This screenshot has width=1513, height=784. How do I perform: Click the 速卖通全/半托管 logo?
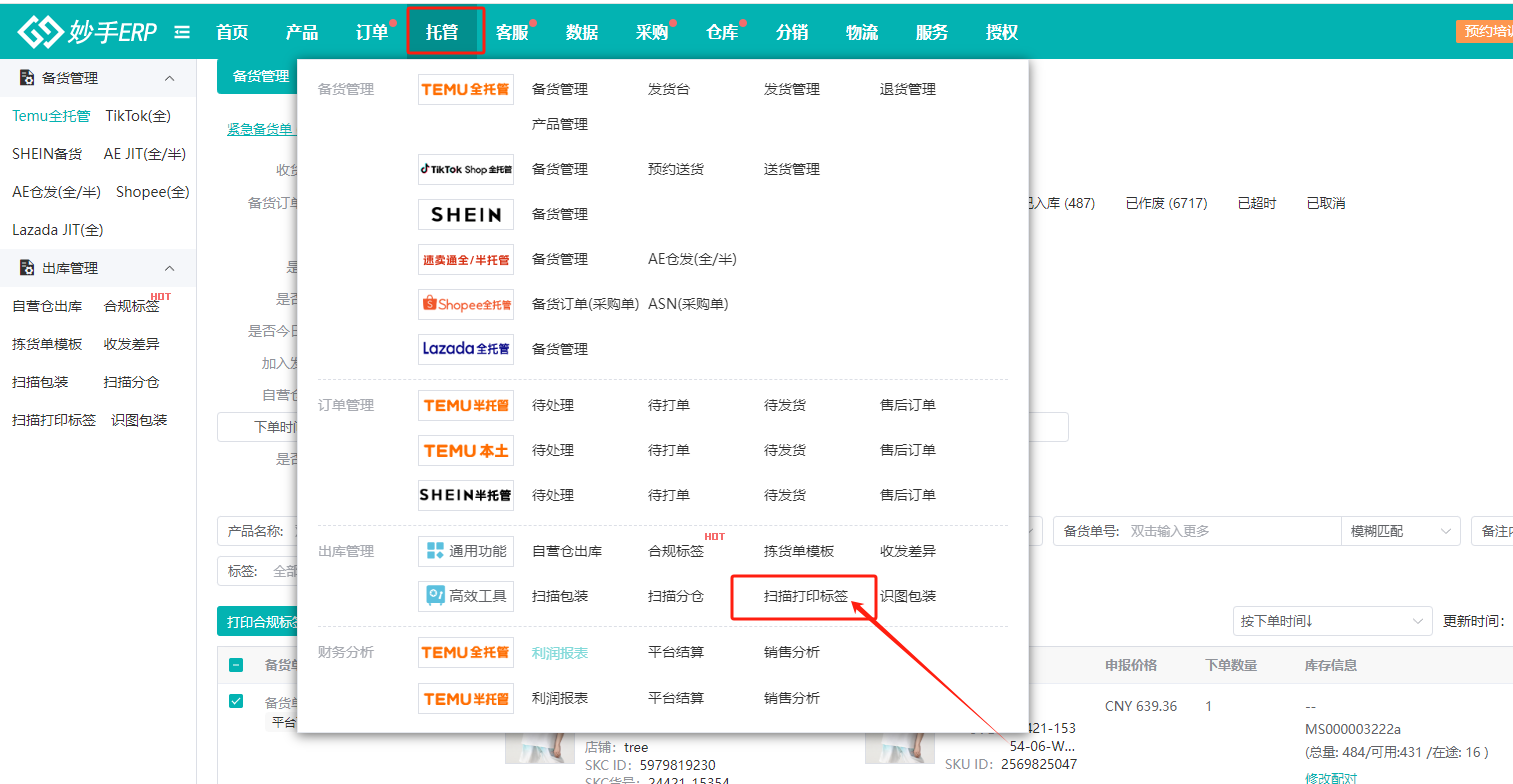pos(466,259)
